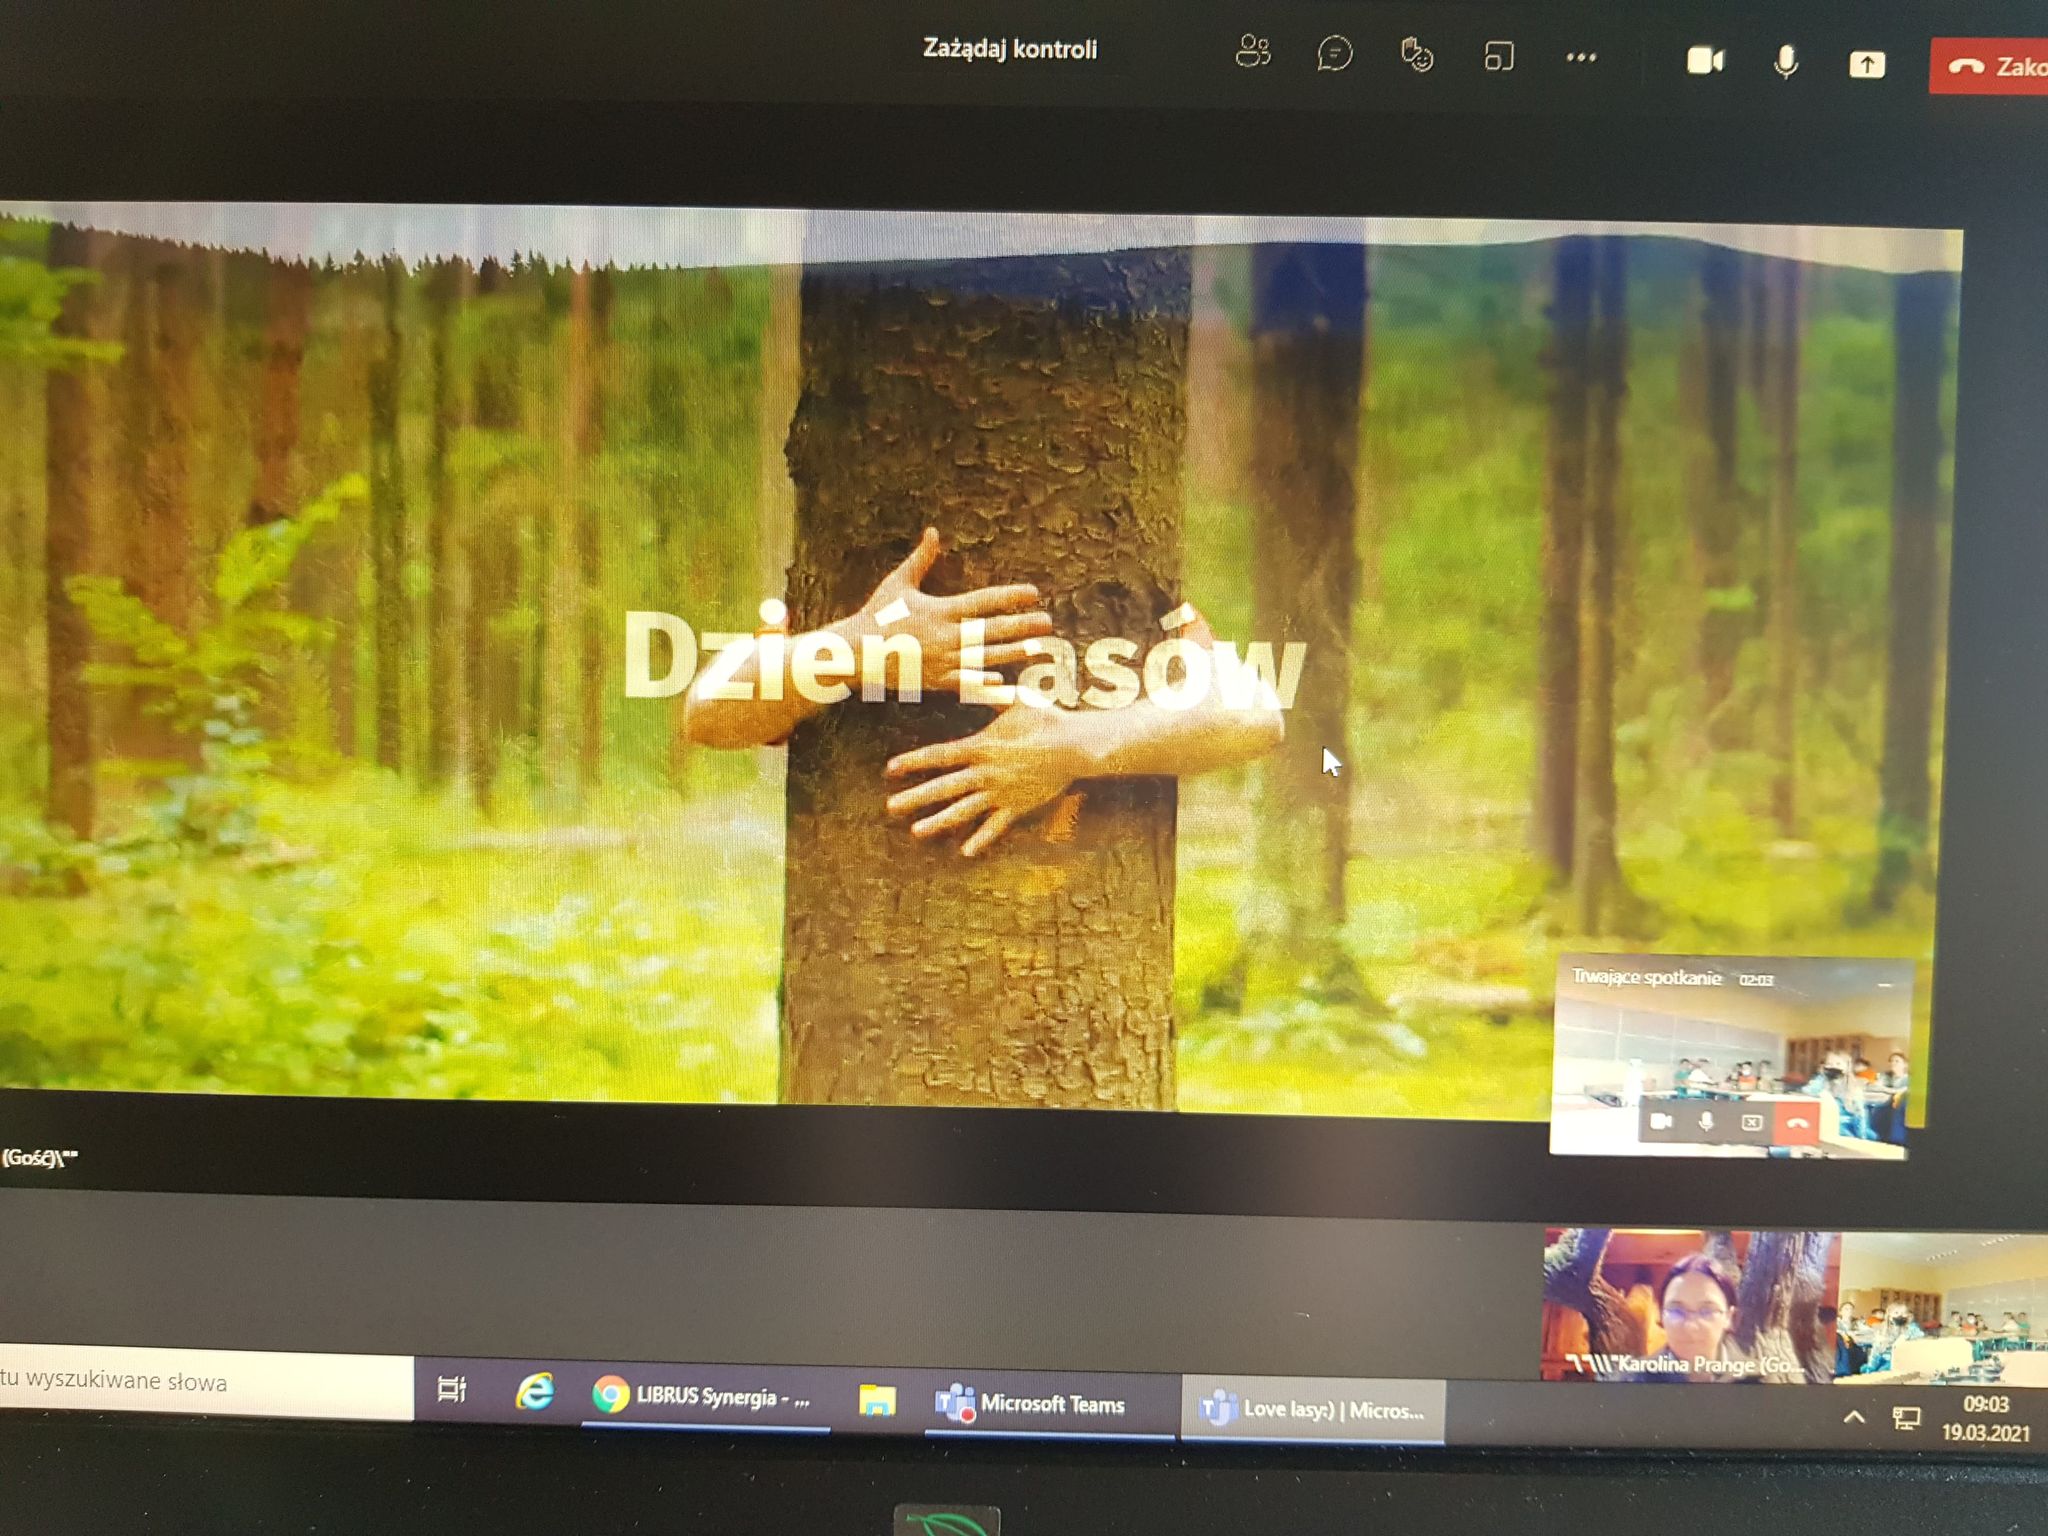2048x1536 pixels.
Task: Open Internet Explorer from the taskbar
Action: tap(535, 1391)
